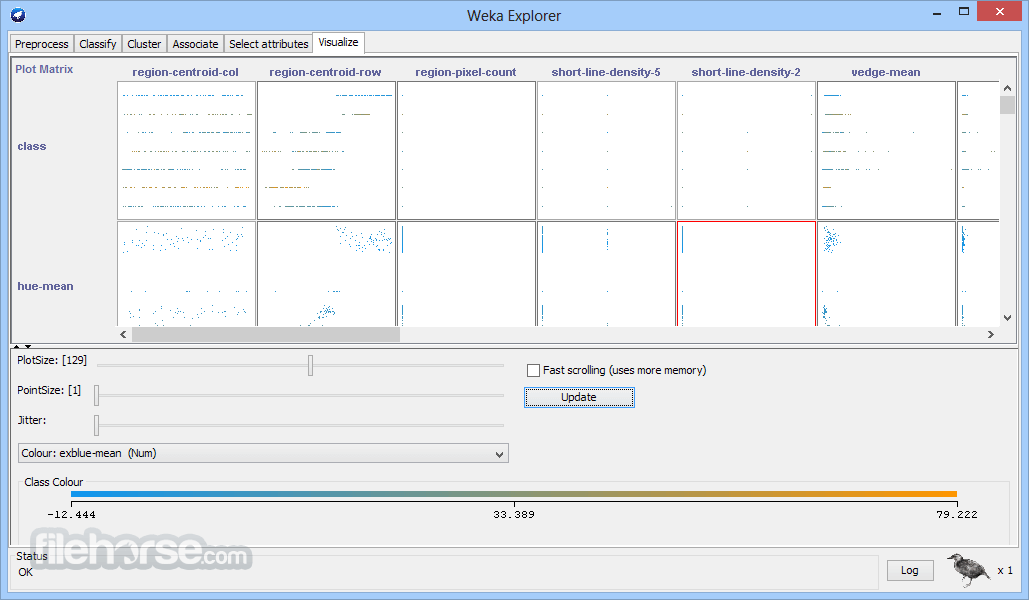Click plot matrix scroll right arrow
1029x600 pixels.
(x=991, y=334)
